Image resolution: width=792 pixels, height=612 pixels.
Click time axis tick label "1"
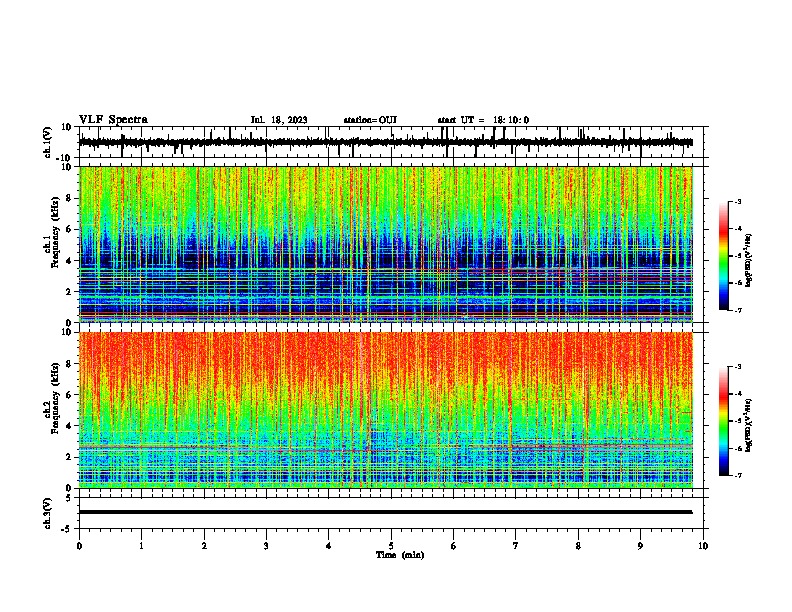pos(141,546)
